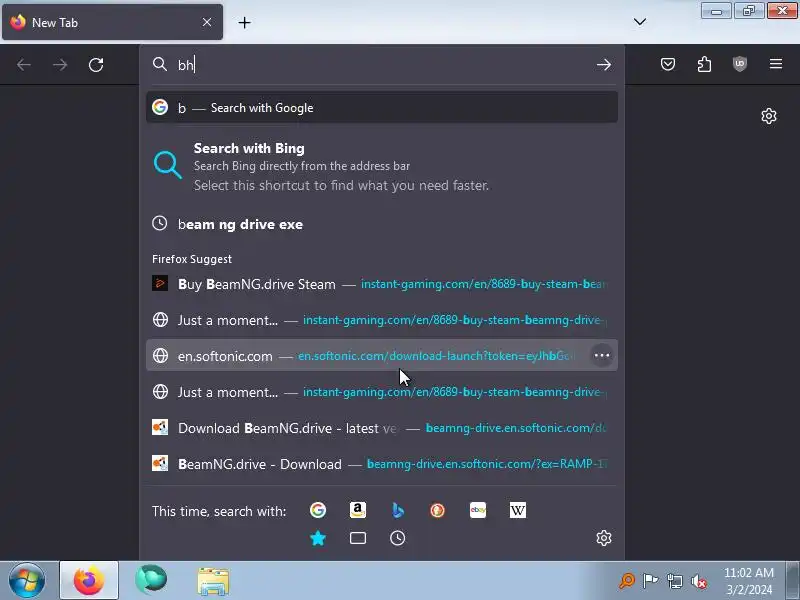Click the Go arrow in address bar
The image size is (800, 600).
coord(604,65)
